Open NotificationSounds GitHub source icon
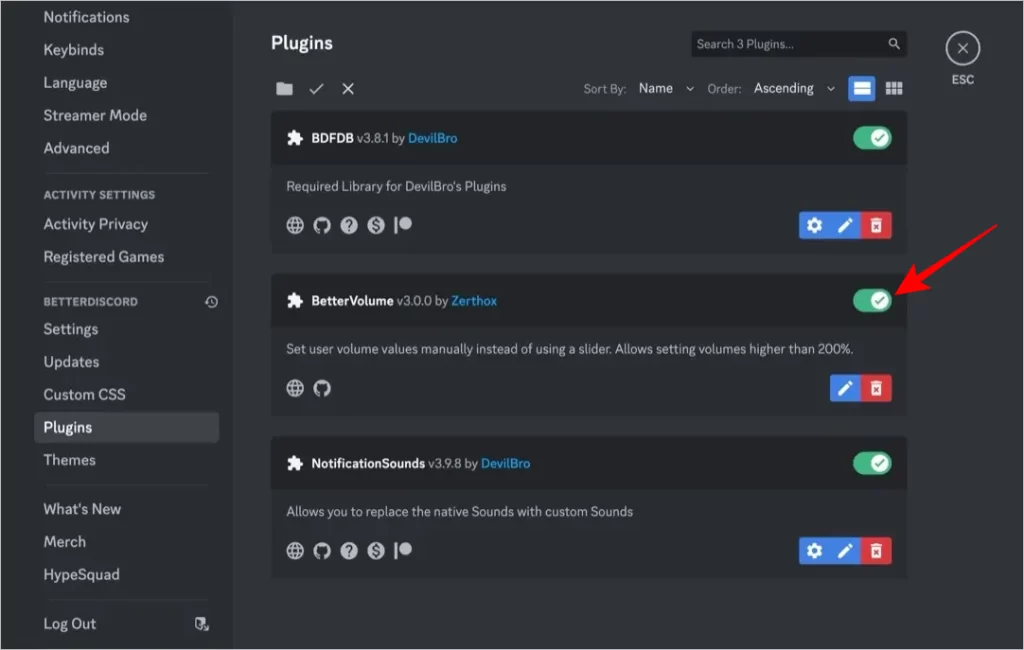This screenshot has width=1024, height=650. coord(322,551)
